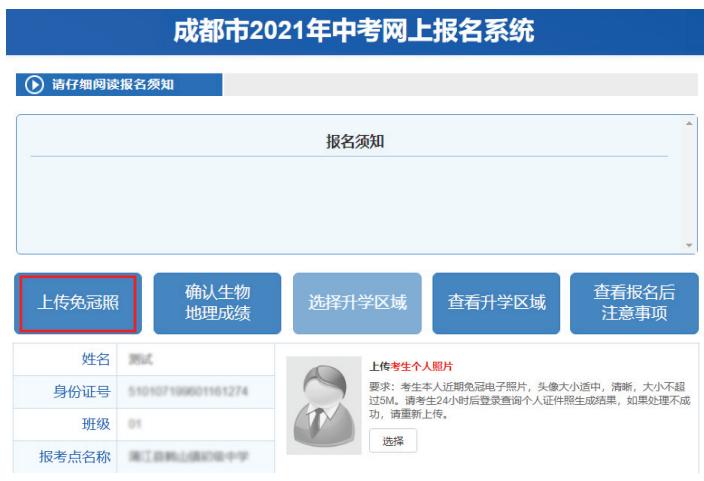The width and height of the screenshot is (704, 481).
Task: View 查看报名后注意事项 button
Action: coord(634,303)
